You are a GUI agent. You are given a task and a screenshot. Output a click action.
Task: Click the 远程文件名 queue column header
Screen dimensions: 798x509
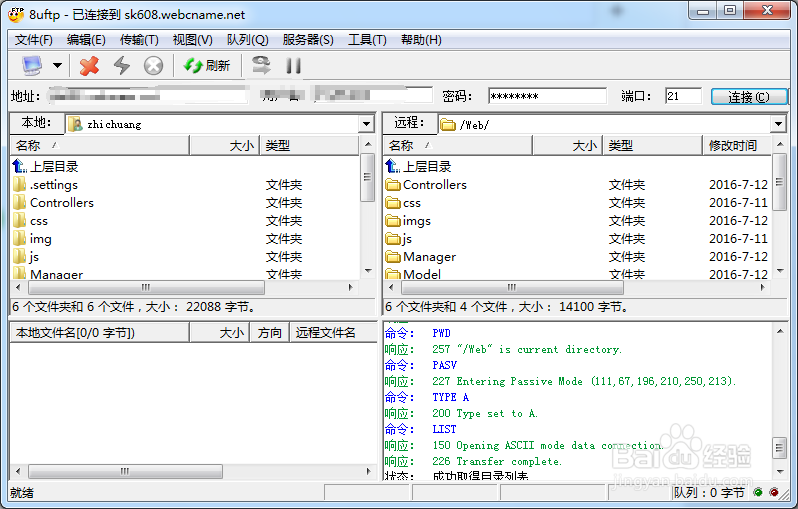click(x=333, y=332)
